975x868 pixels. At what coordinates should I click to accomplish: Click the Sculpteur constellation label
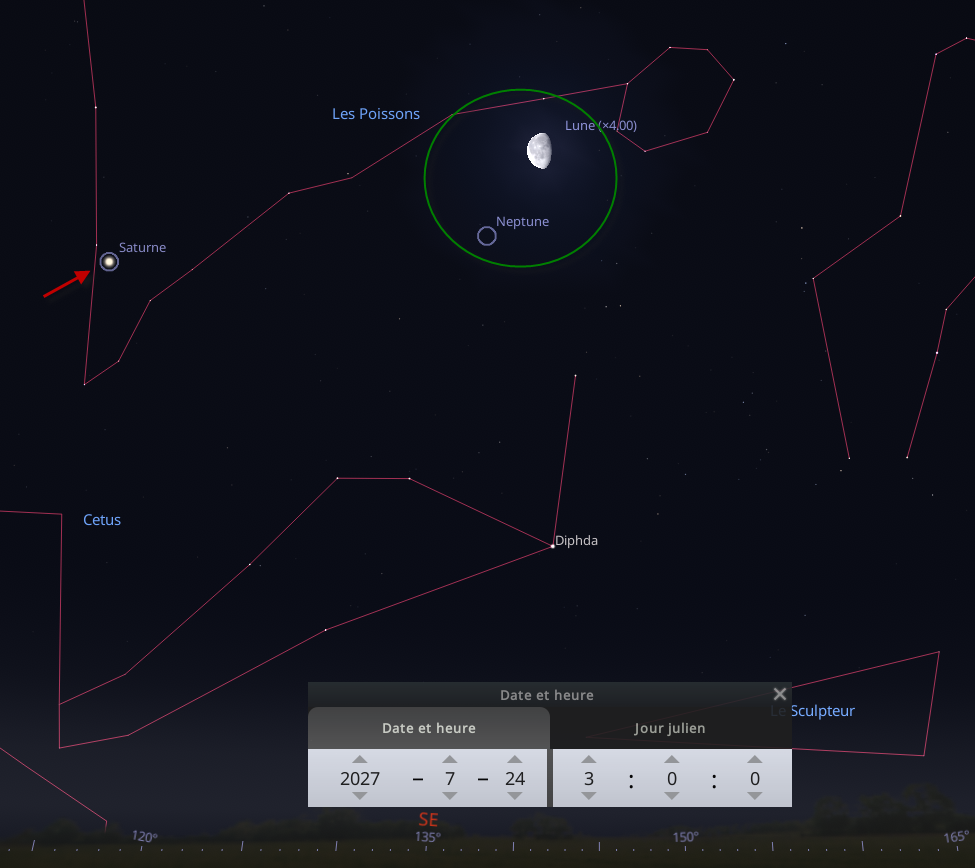(821, 711)
